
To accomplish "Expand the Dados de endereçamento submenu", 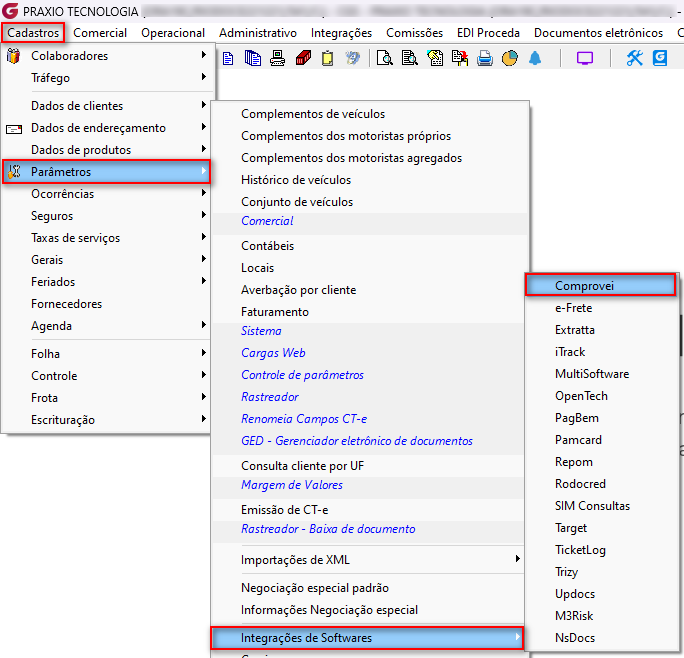I will click(107, 128).
